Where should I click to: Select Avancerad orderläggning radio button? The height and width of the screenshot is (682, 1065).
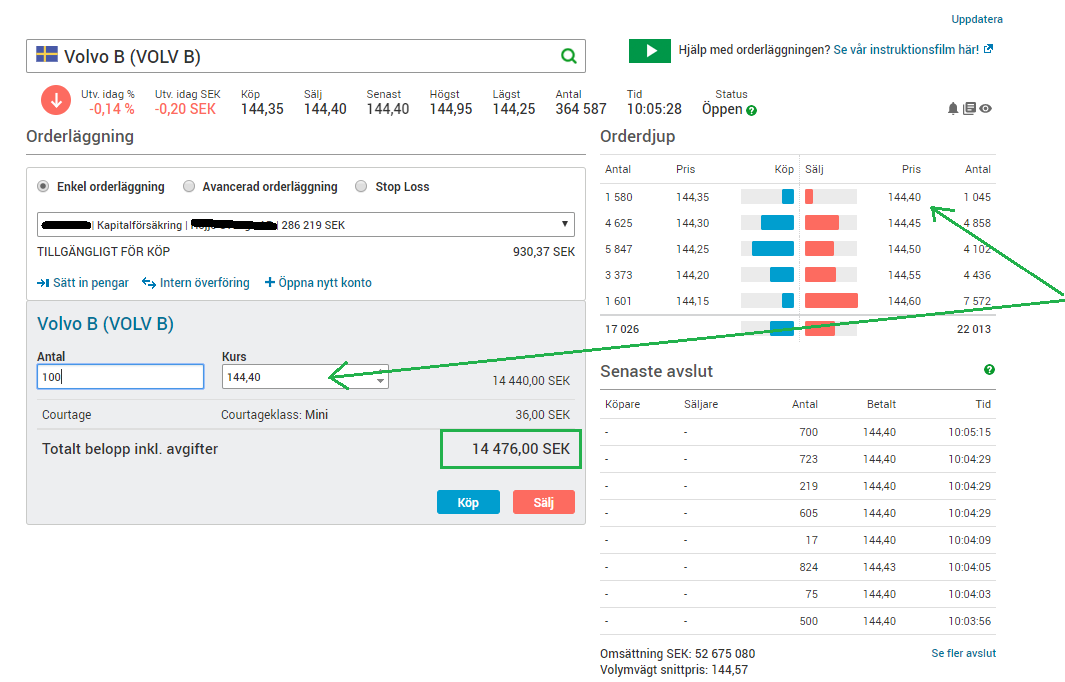point(189,186)
